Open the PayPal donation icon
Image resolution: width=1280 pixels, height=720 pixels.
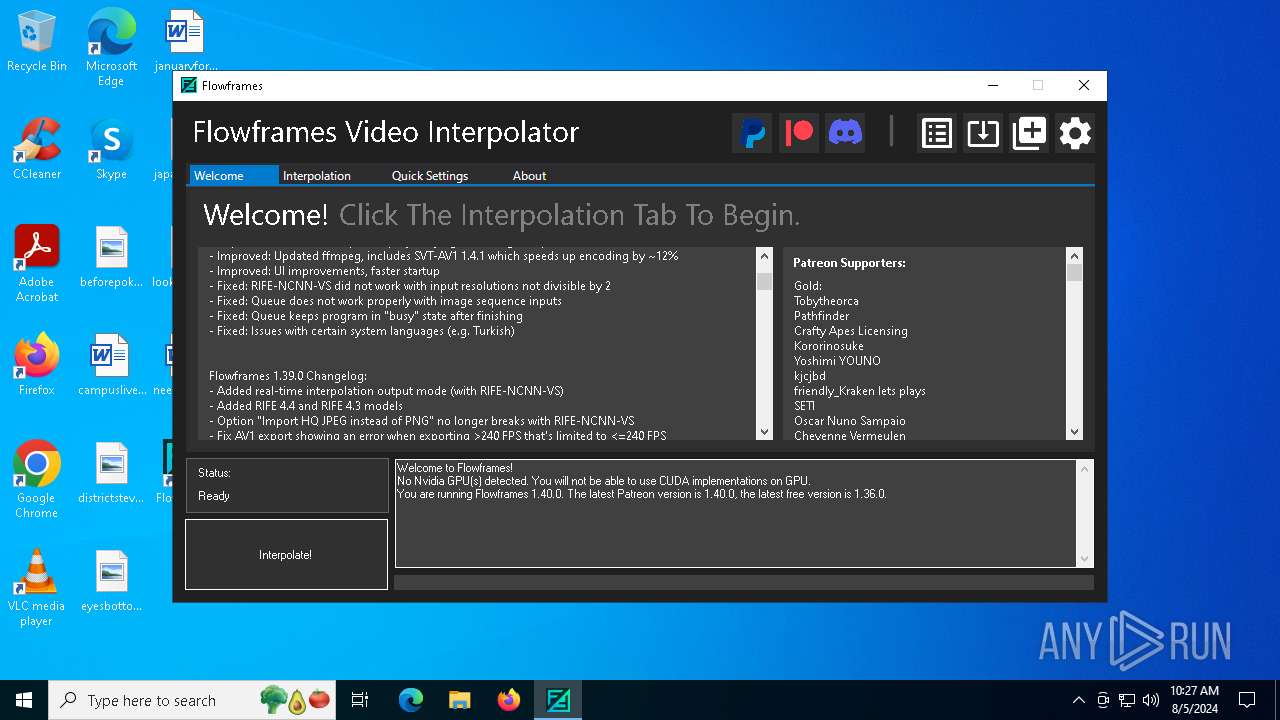(x=752, y=133)
